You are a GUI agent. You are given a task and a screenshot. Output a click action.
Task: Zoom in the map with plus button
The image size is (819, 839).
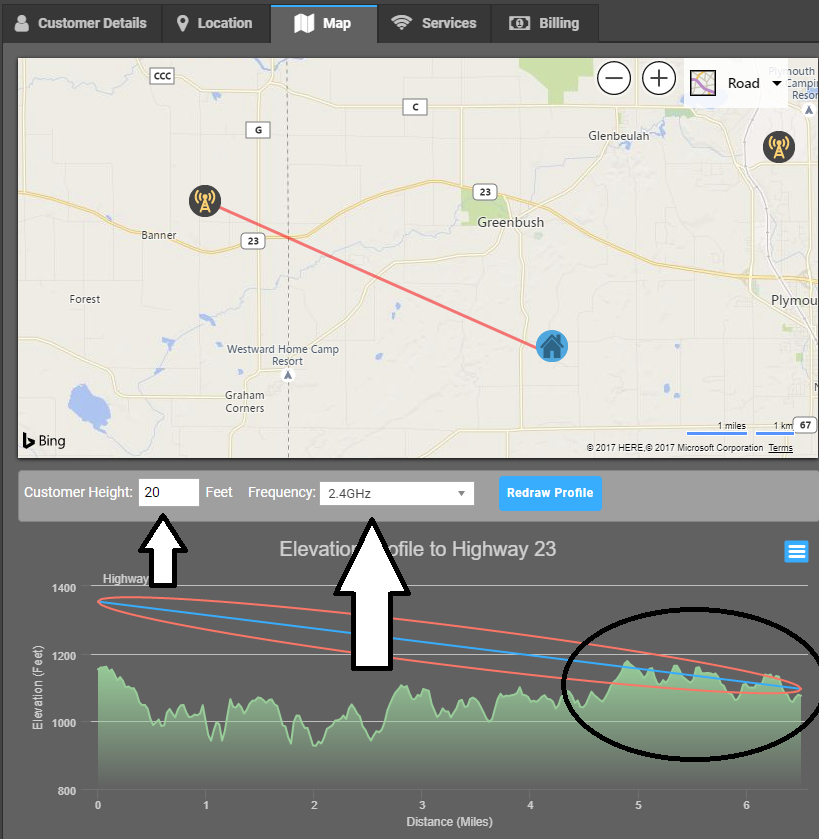658,78
